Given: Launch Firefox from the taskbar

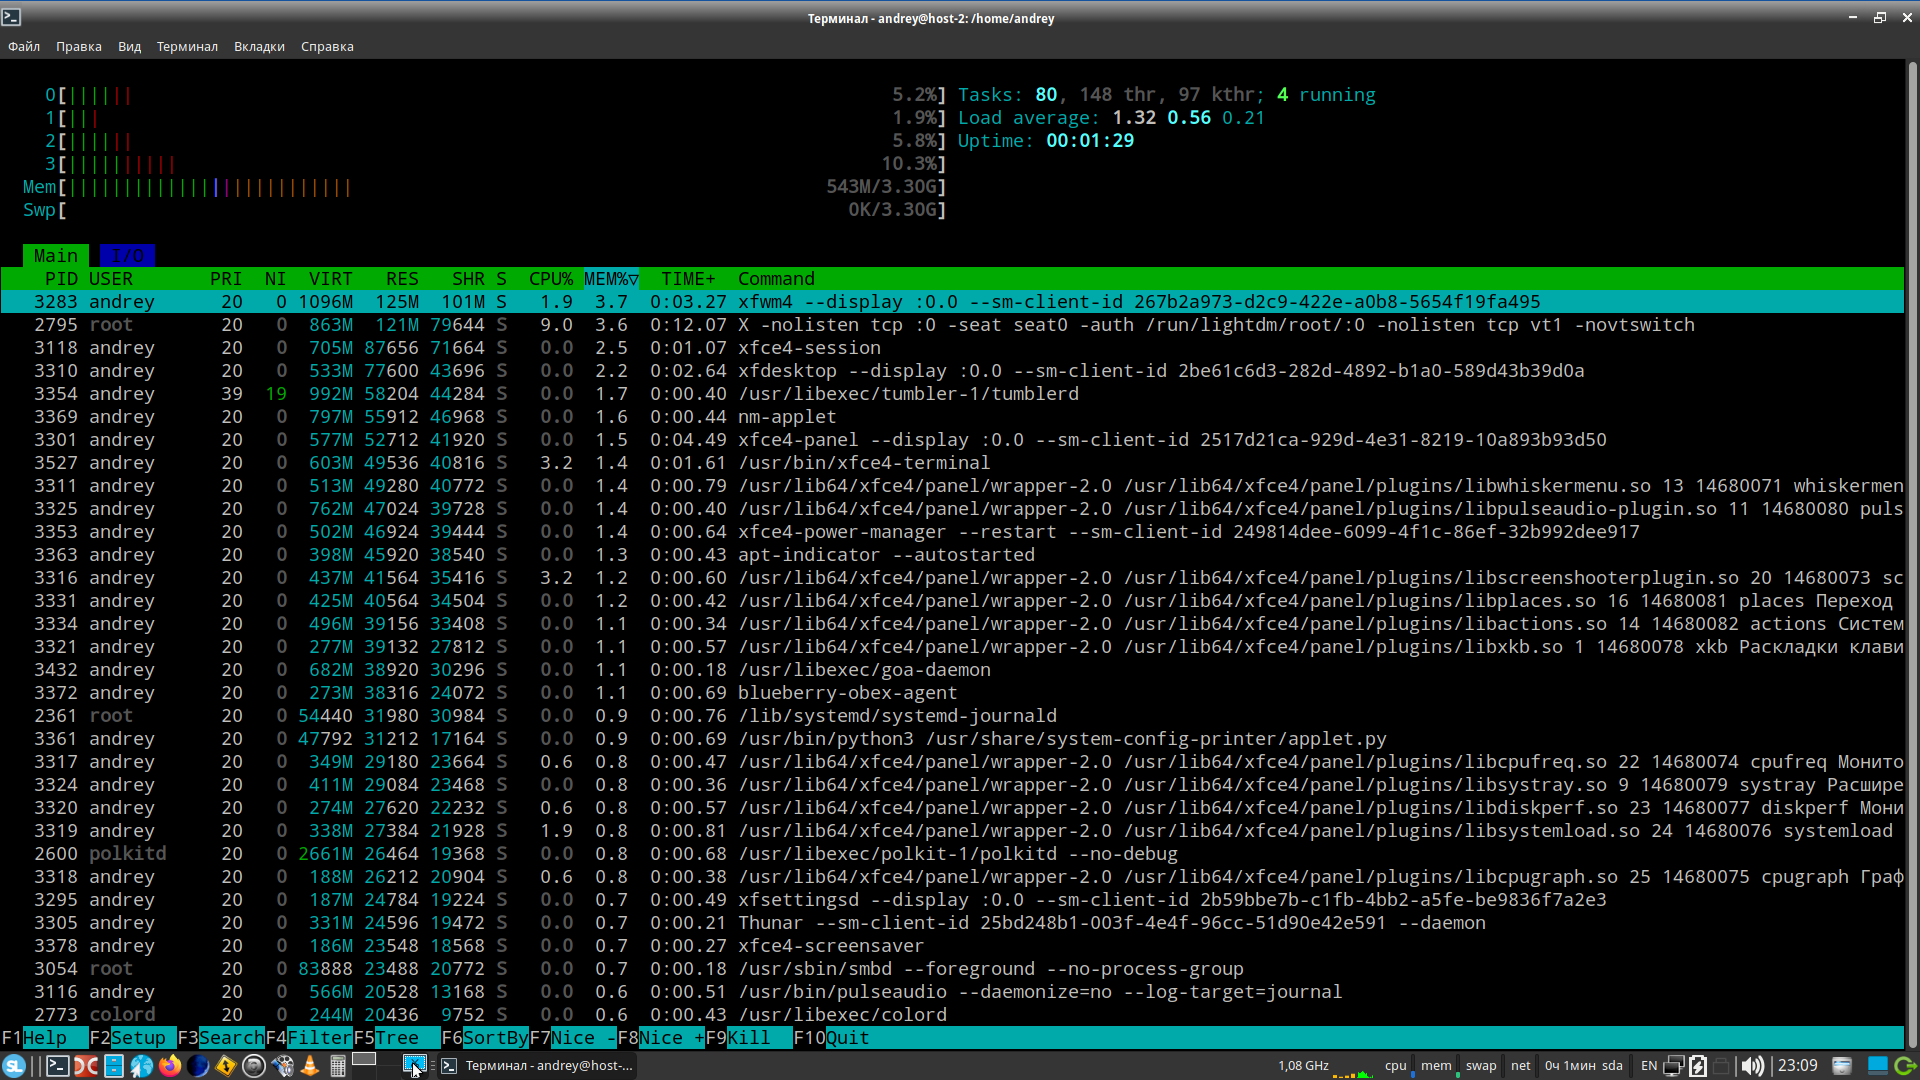Looking at the screenshot, I should click(x=170, y=1066).
